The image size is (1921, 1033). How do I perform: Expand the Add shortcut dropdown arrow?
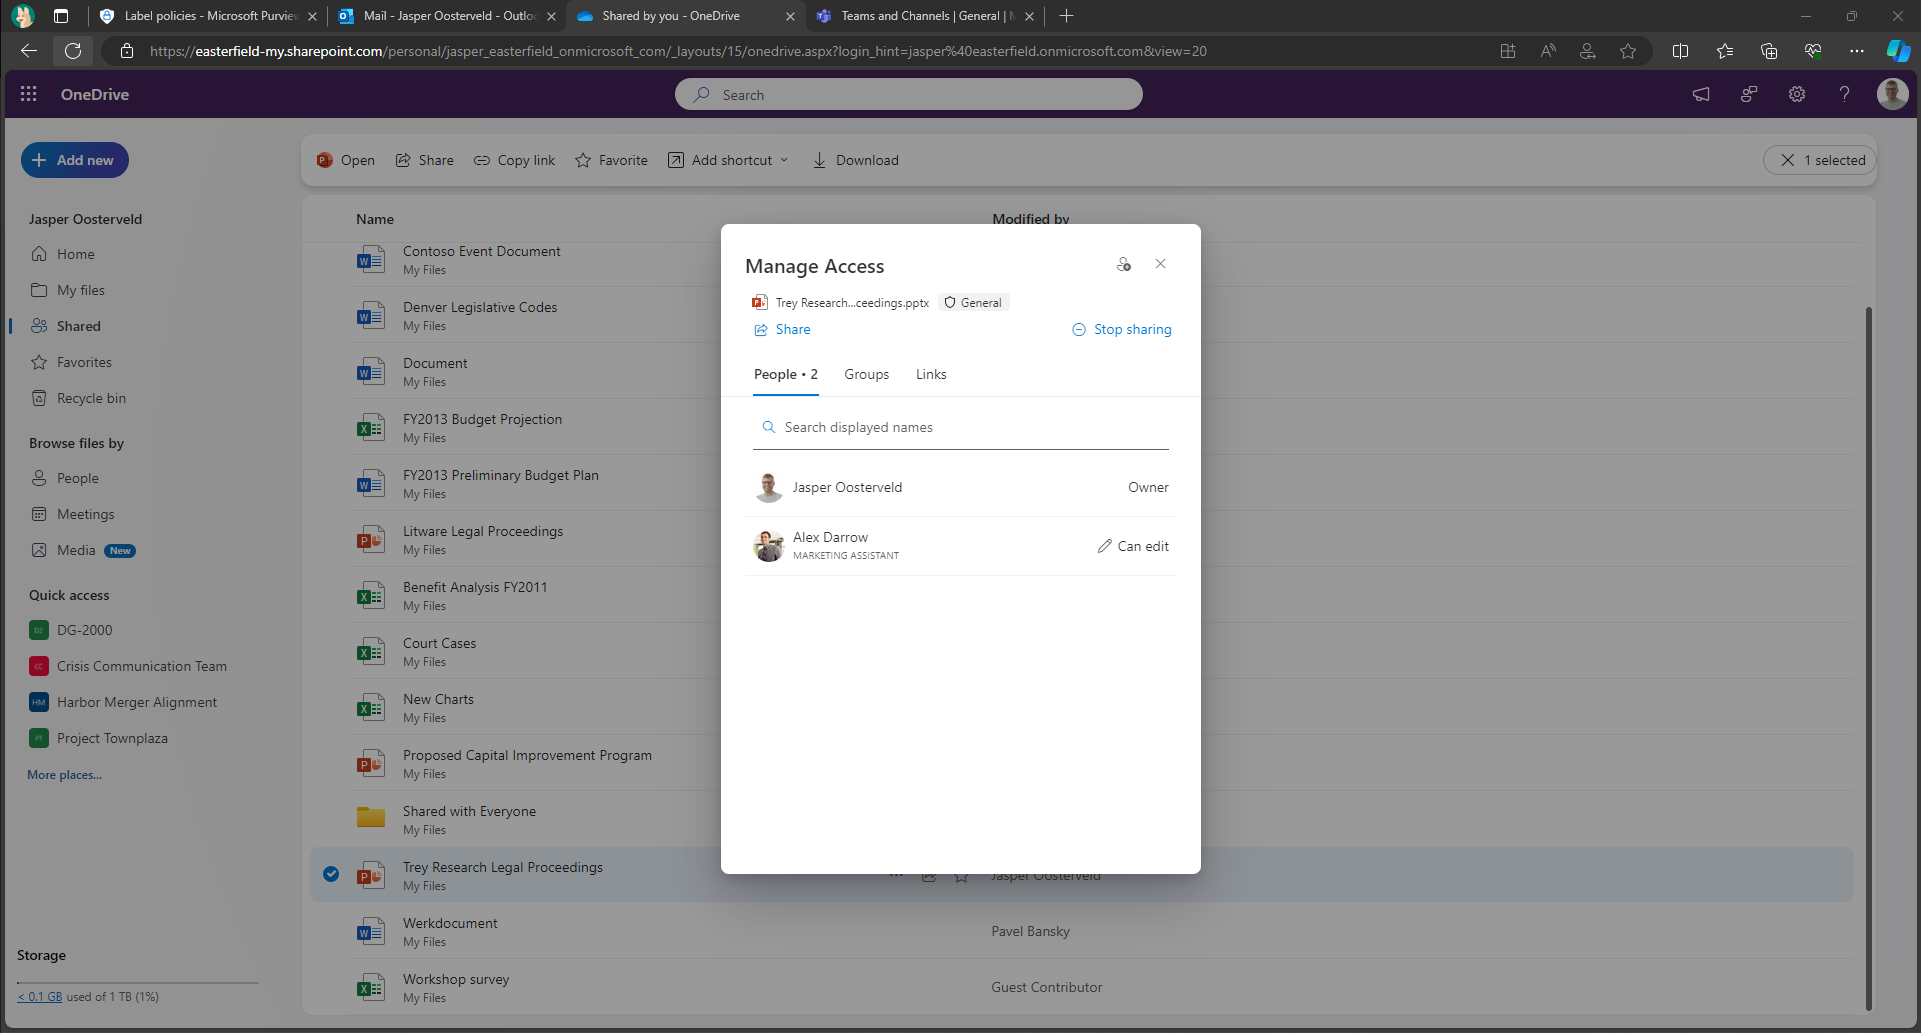coord(784,160)
